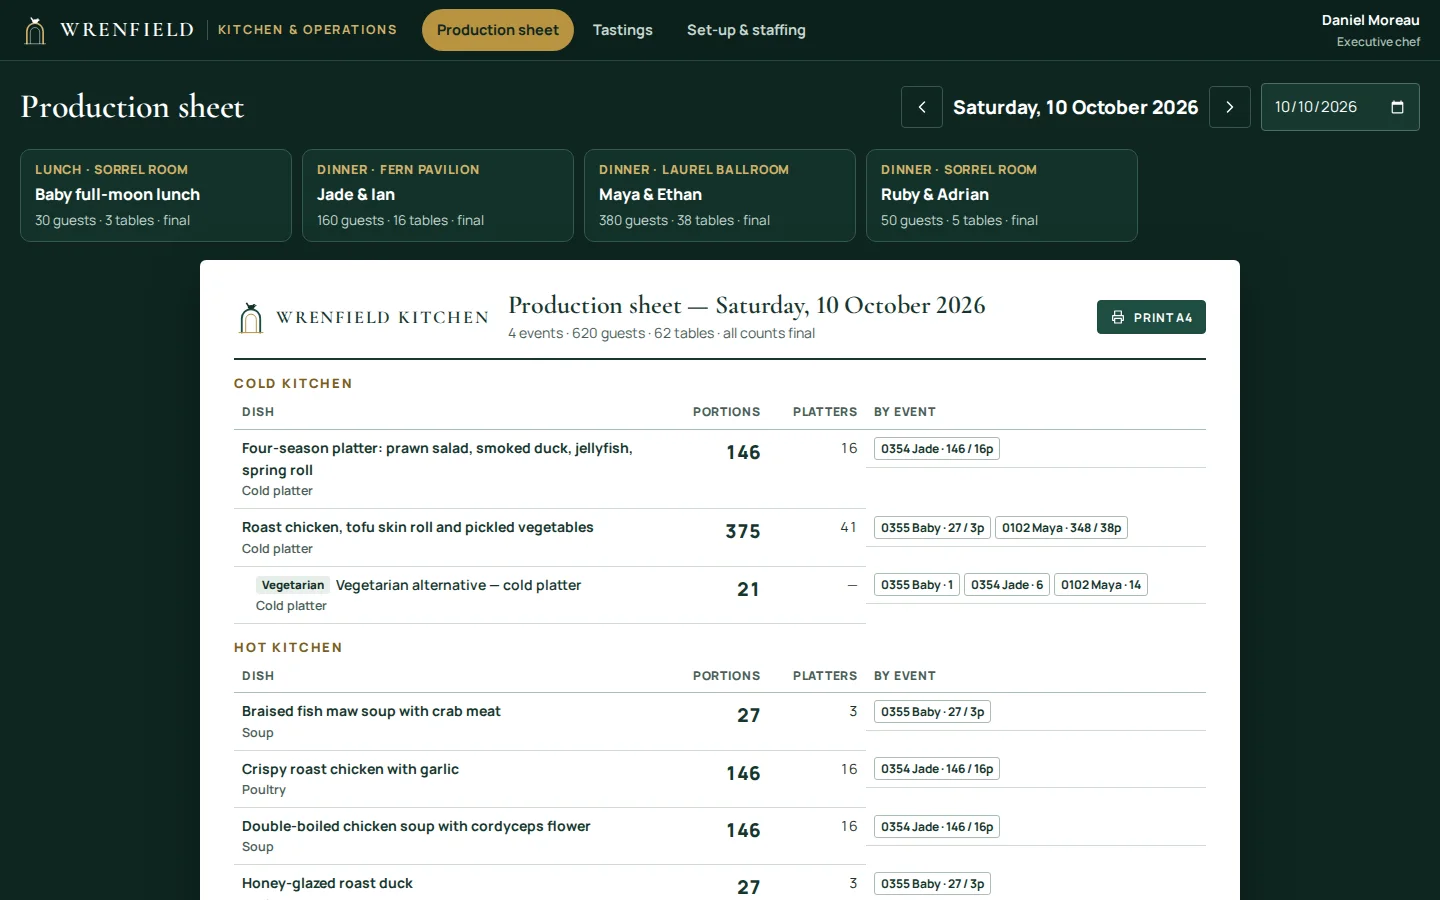
Task: Select the Baby full-moon lunch event card
Action: 156,195
